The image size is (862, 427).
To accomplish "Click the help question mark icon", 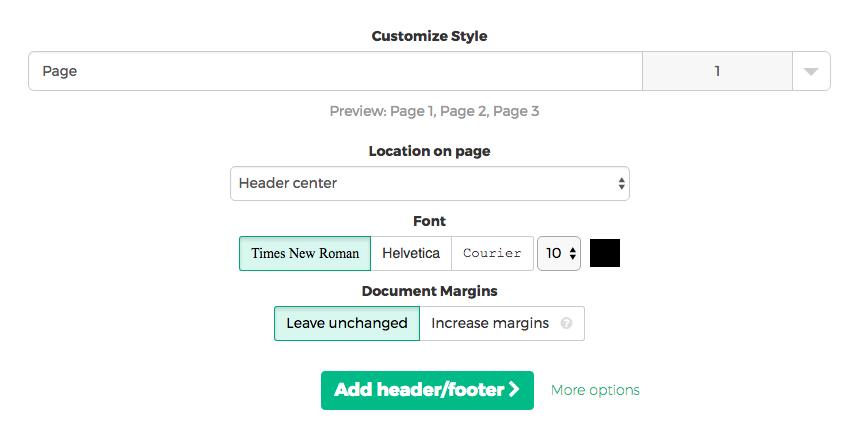I will [x=567, y=324].
